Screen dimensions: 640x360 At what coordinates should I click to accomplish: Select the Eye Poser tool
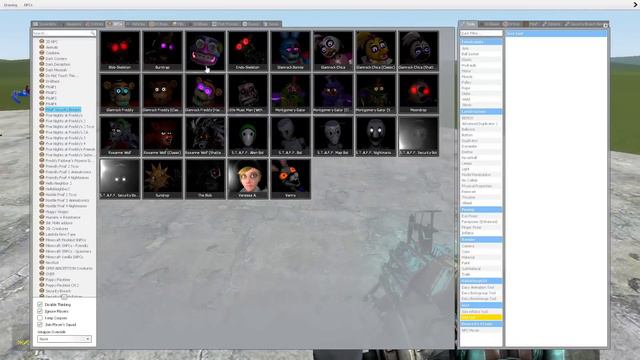480,216
